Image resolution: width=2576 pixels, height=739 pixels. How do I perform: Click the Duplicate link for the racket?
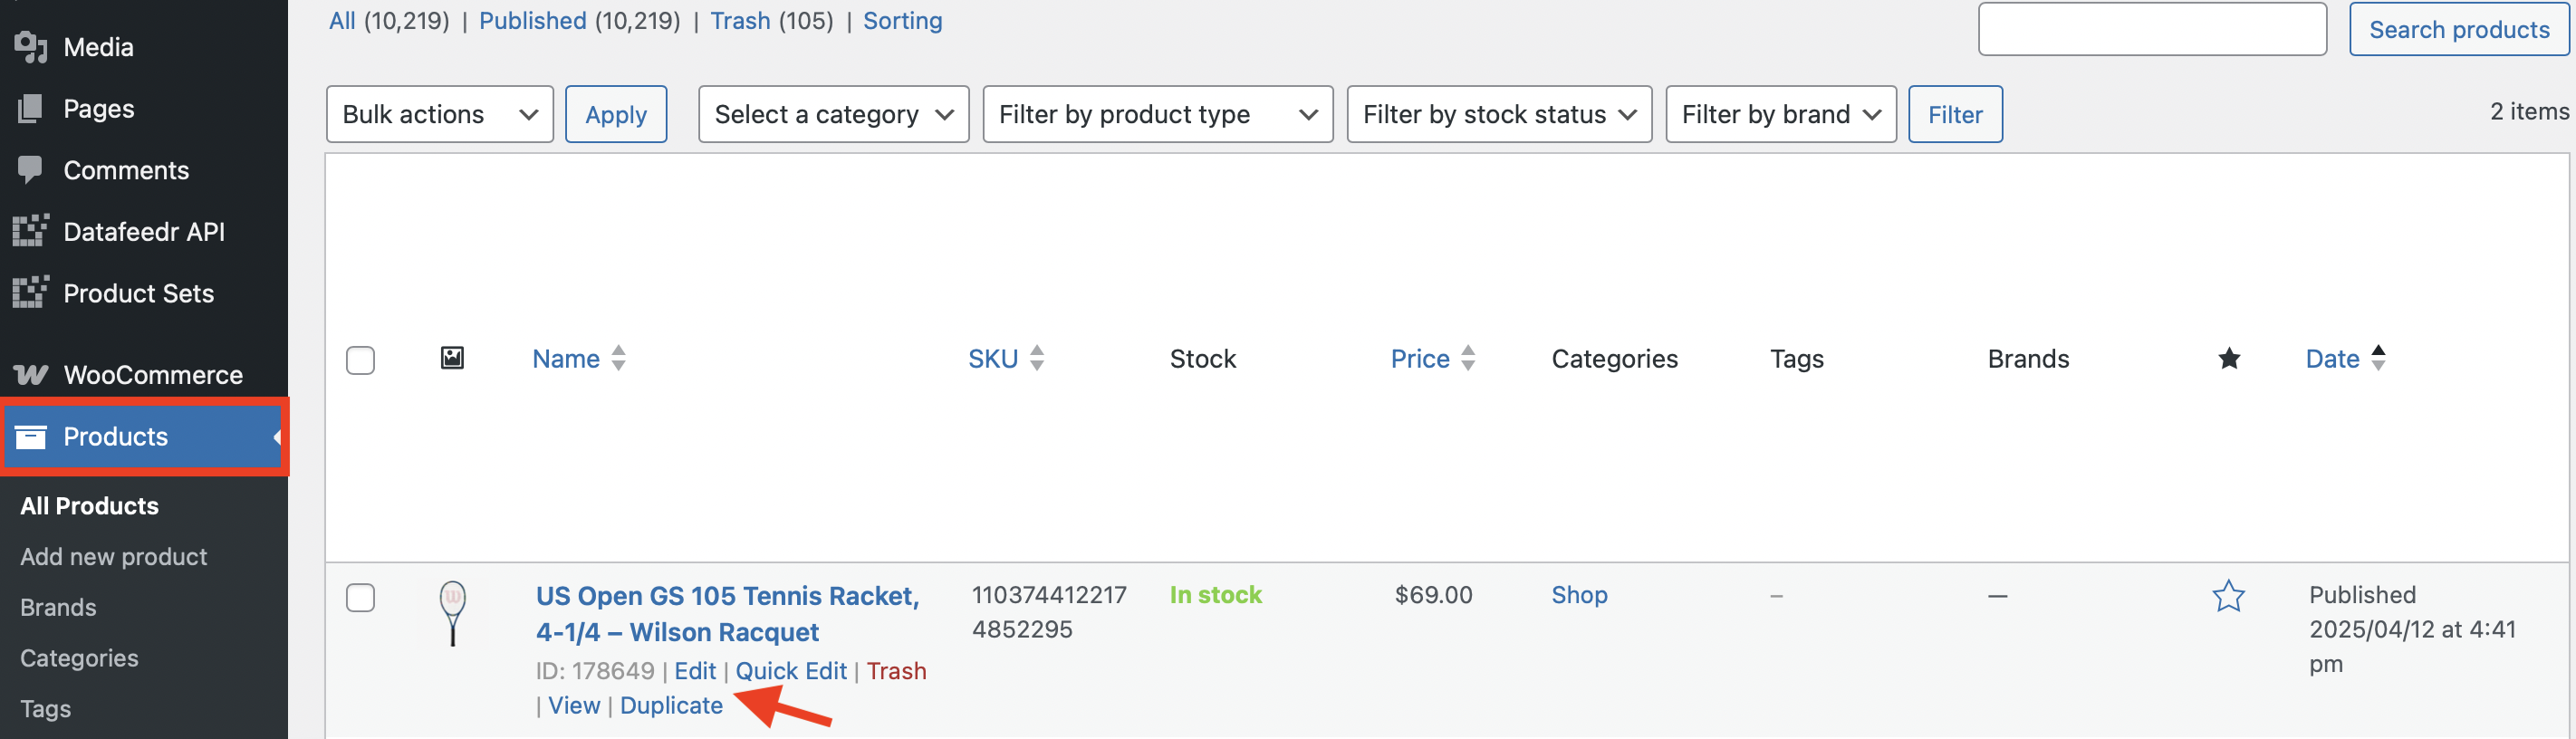671,706
